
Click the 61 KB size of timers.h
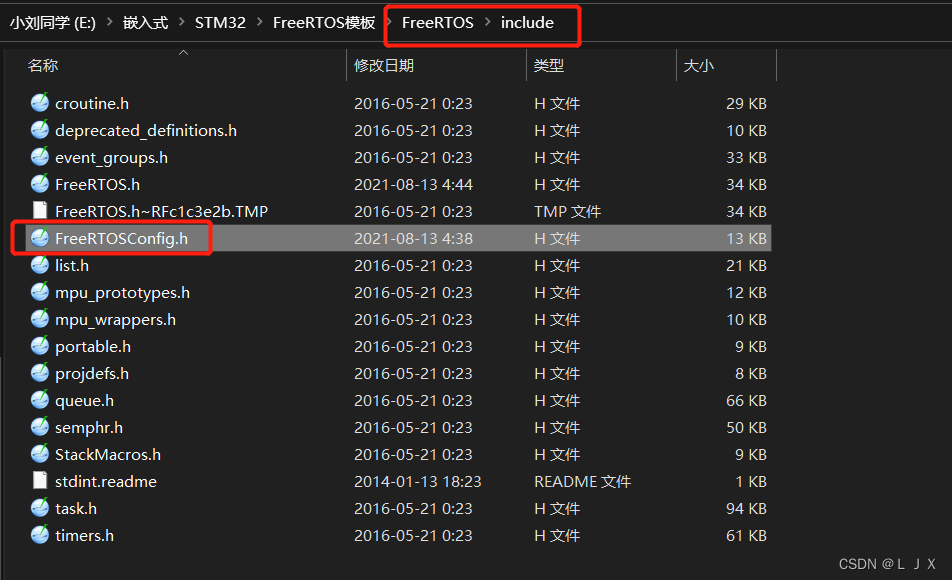point(746,535)
